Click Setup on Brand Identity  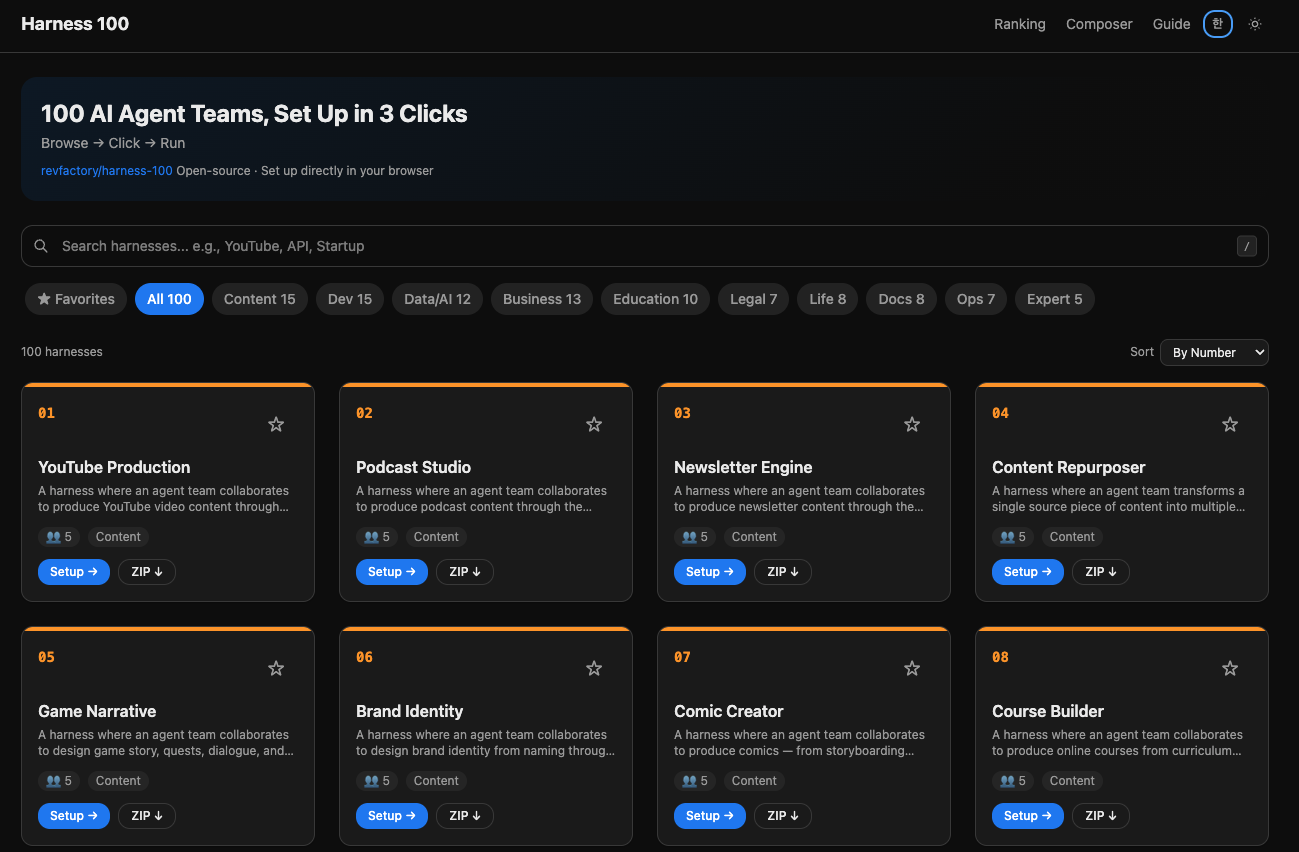pyautogui.click(x=392, y=816)
